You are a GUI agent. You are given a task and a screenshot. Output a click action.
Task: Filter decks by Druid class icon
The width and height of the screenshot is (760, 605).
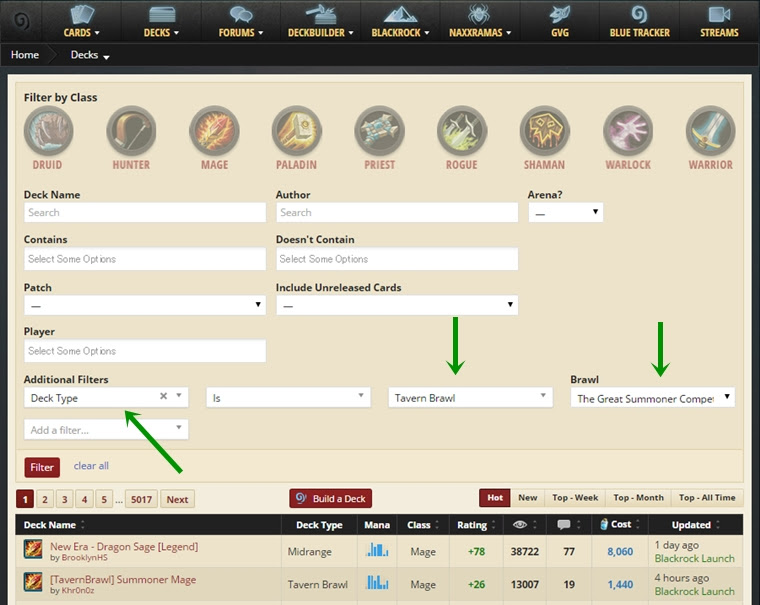48,131
